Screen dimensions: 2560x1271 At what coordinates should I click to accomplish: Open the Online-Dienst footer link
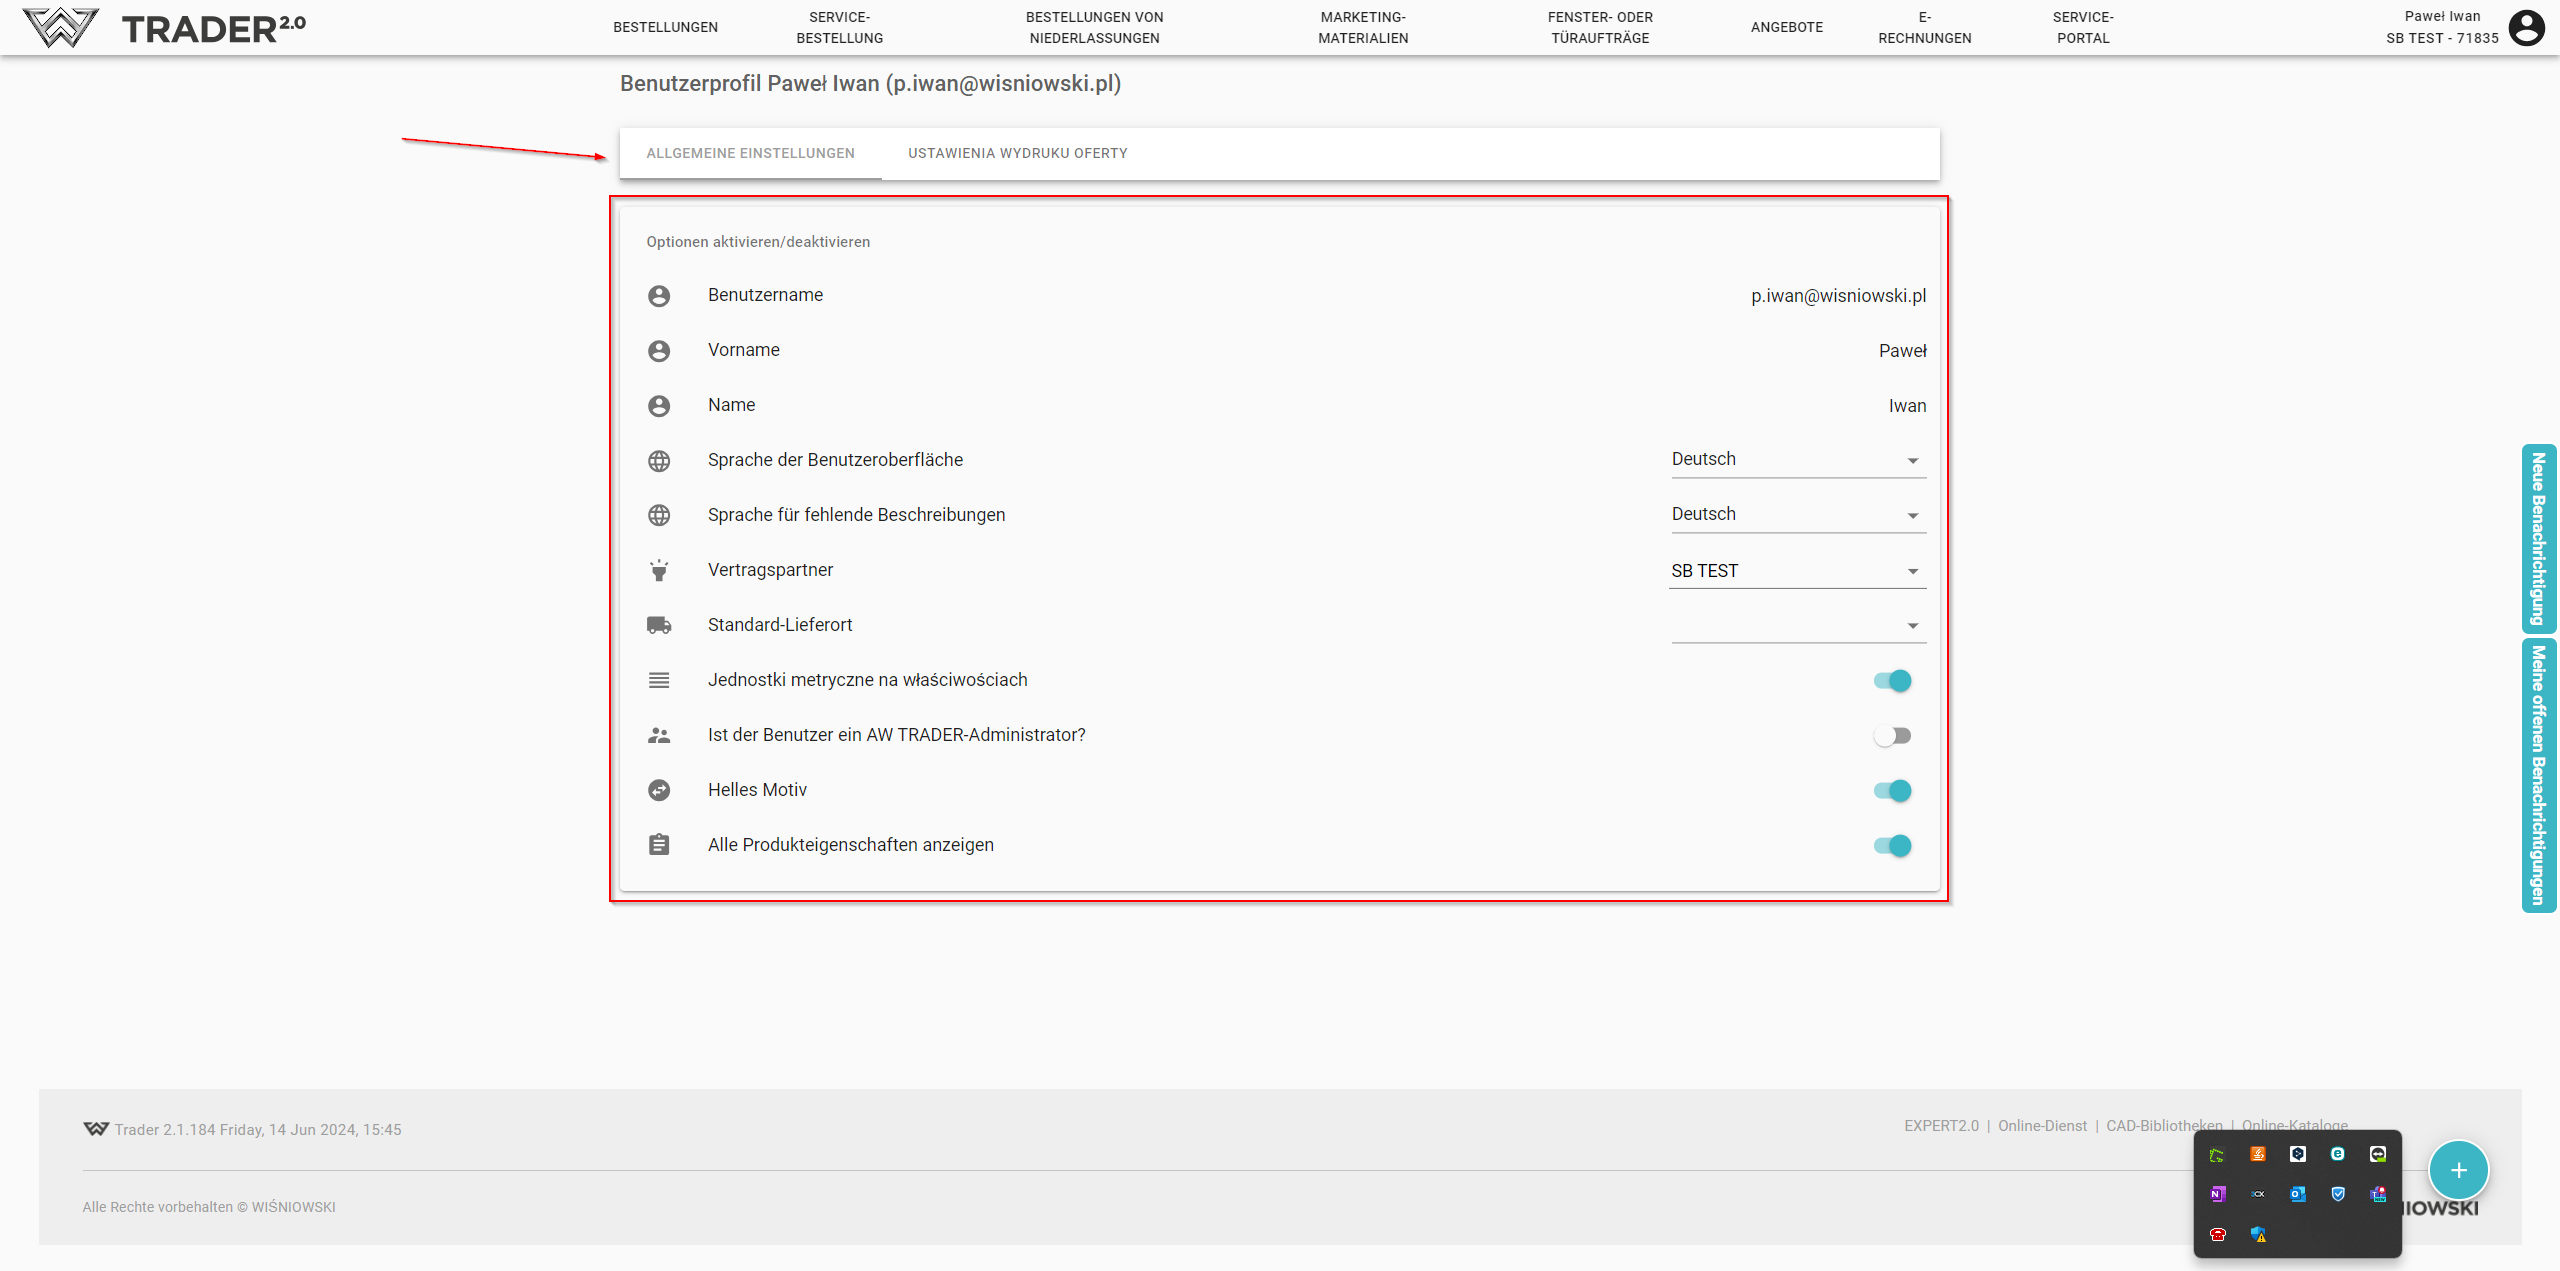pyautogui.click(x=2042, y=1126)
